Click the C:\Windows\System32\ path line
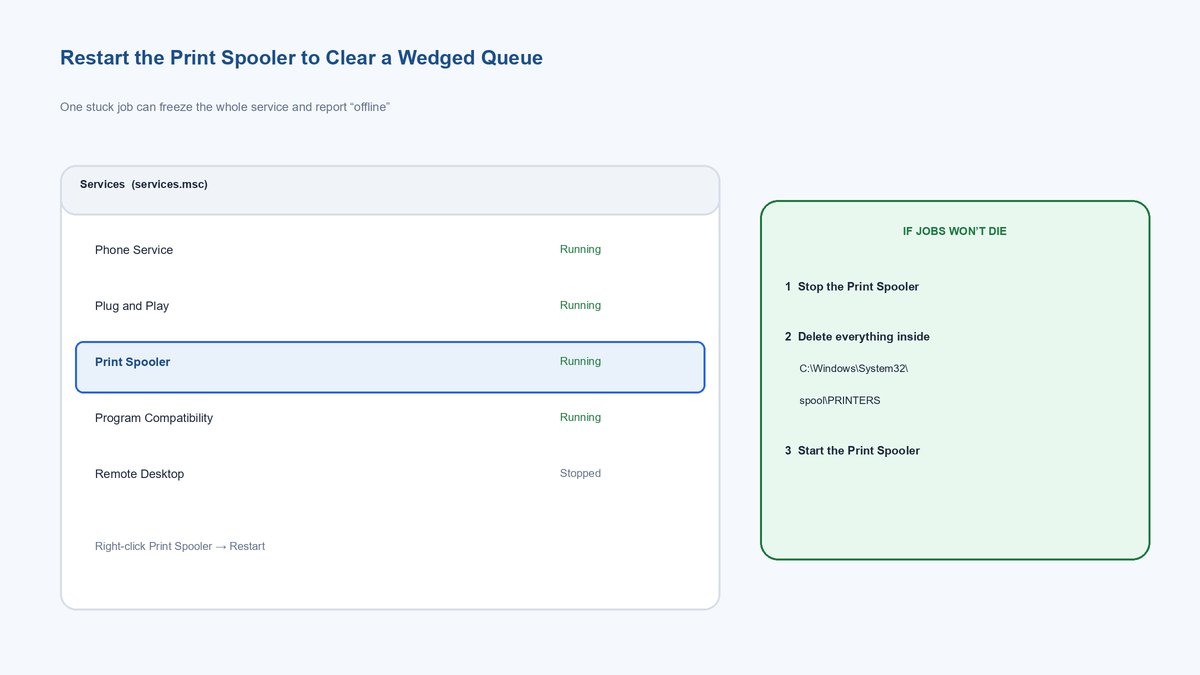This screenshot has height=675, width=1200. click(853, 369)
